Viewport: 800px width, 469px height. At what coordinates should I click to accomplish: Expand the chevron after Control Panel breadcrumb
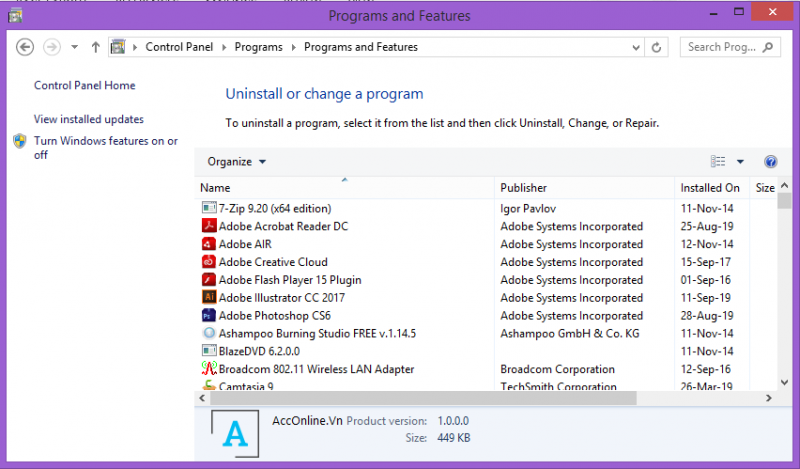(x=224, y=47)
